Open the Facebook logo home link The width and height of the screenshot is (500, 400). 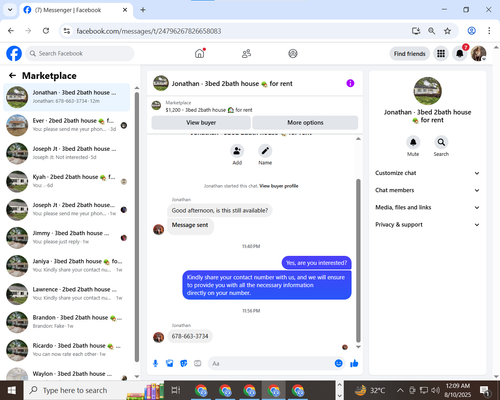14,53
